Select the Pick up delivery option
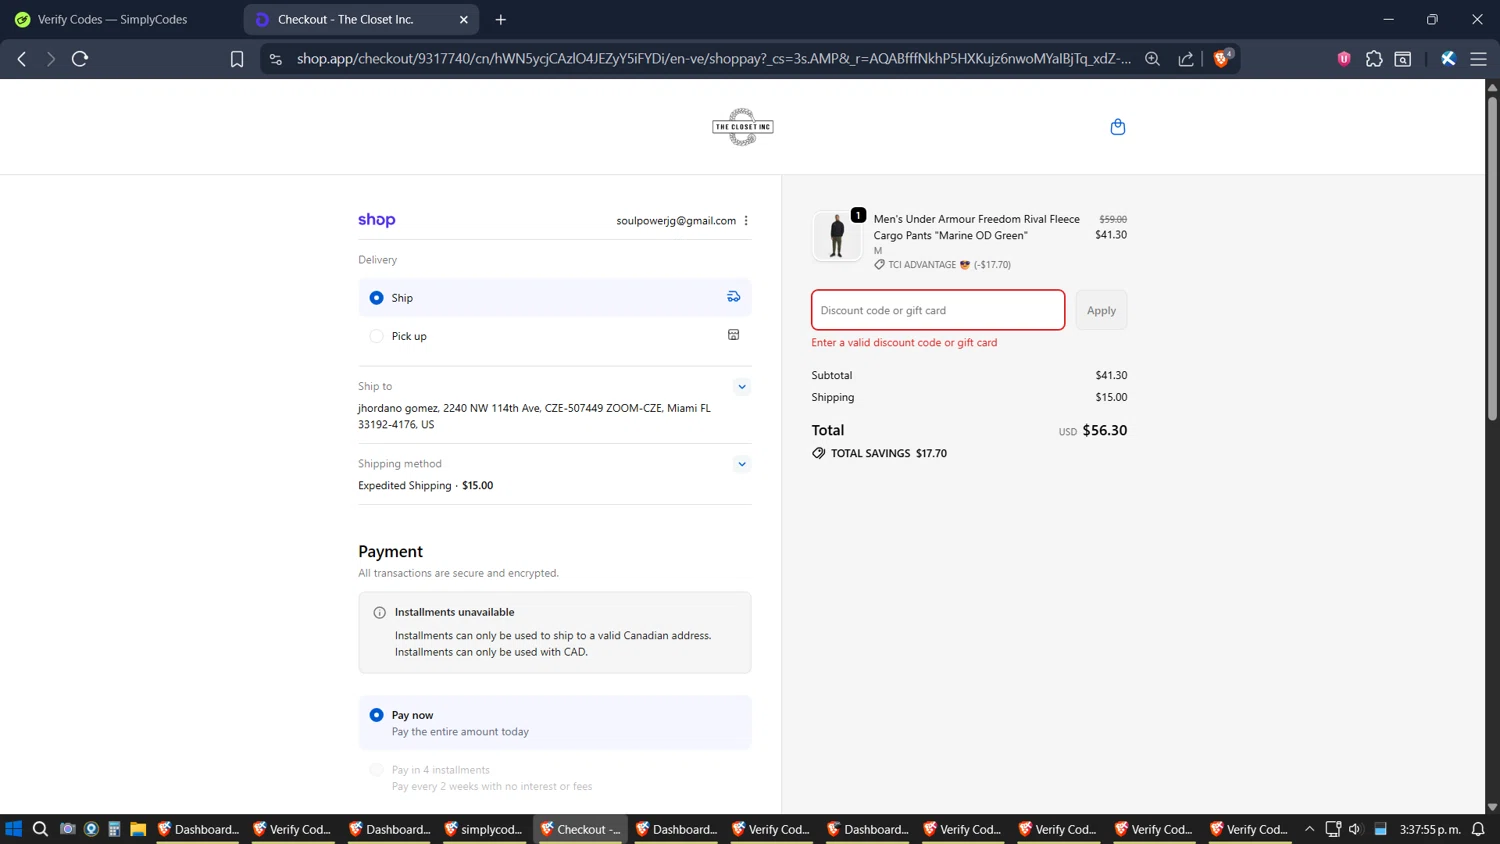Viewport: 1500px width, 844px height. [x=376, y=336]
